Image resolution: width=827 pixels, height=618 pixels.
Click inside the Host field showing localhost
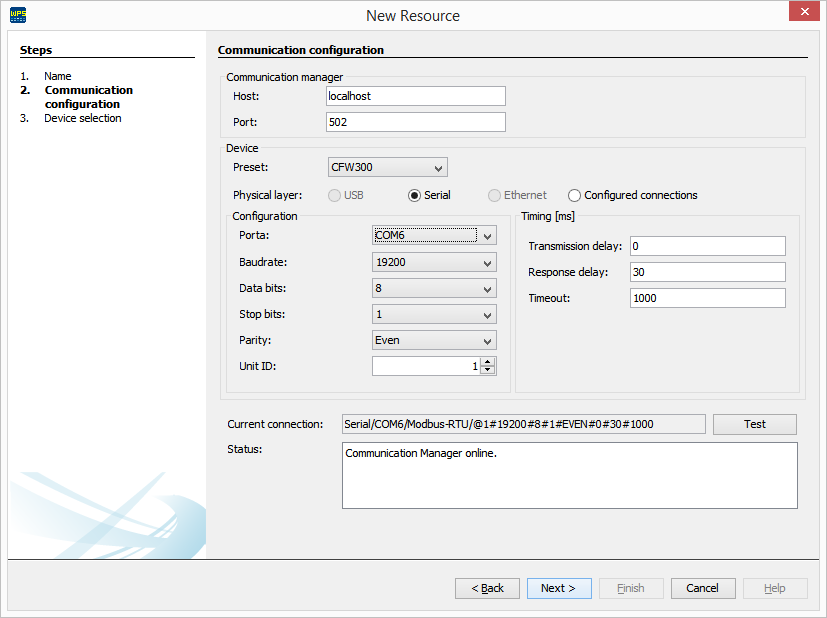414,95
